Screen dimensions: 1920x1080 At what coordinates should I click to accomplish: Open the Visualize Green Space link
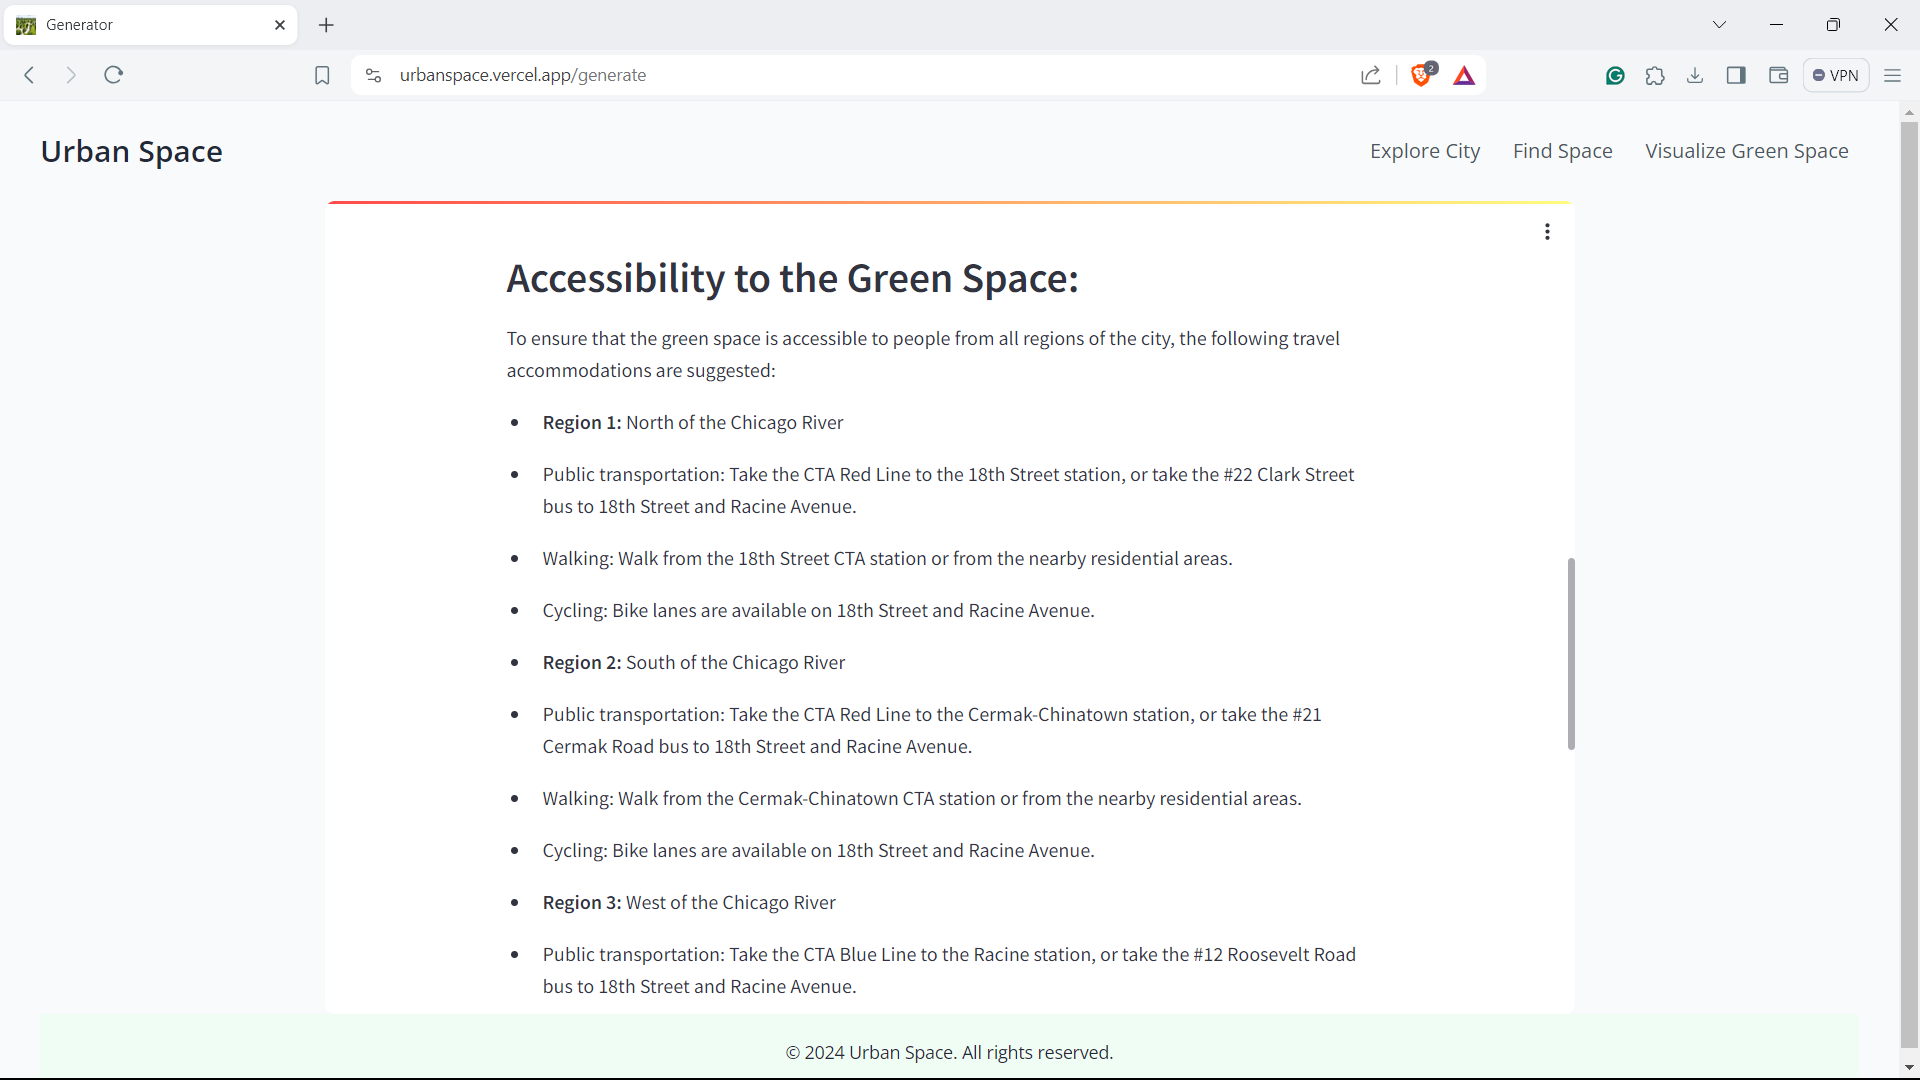pyautogui.click(x=1747, y=151)
